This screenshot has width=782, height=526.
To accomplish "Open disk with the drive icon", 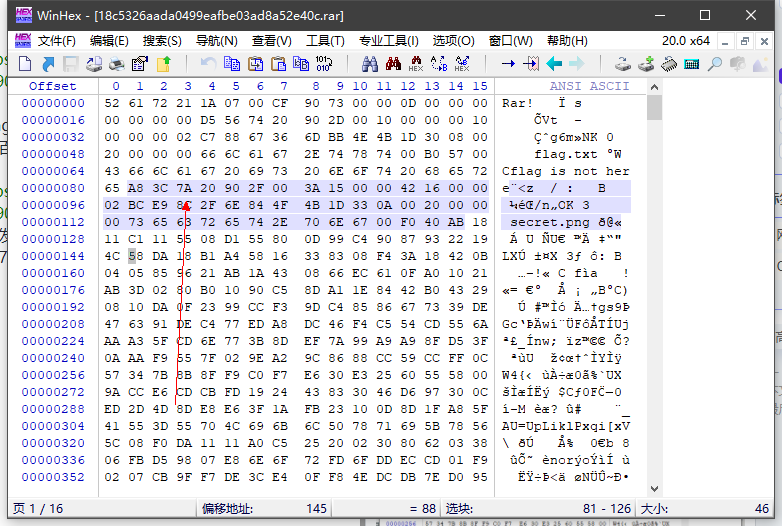I will pyautogui.click(x=622, y=64).
